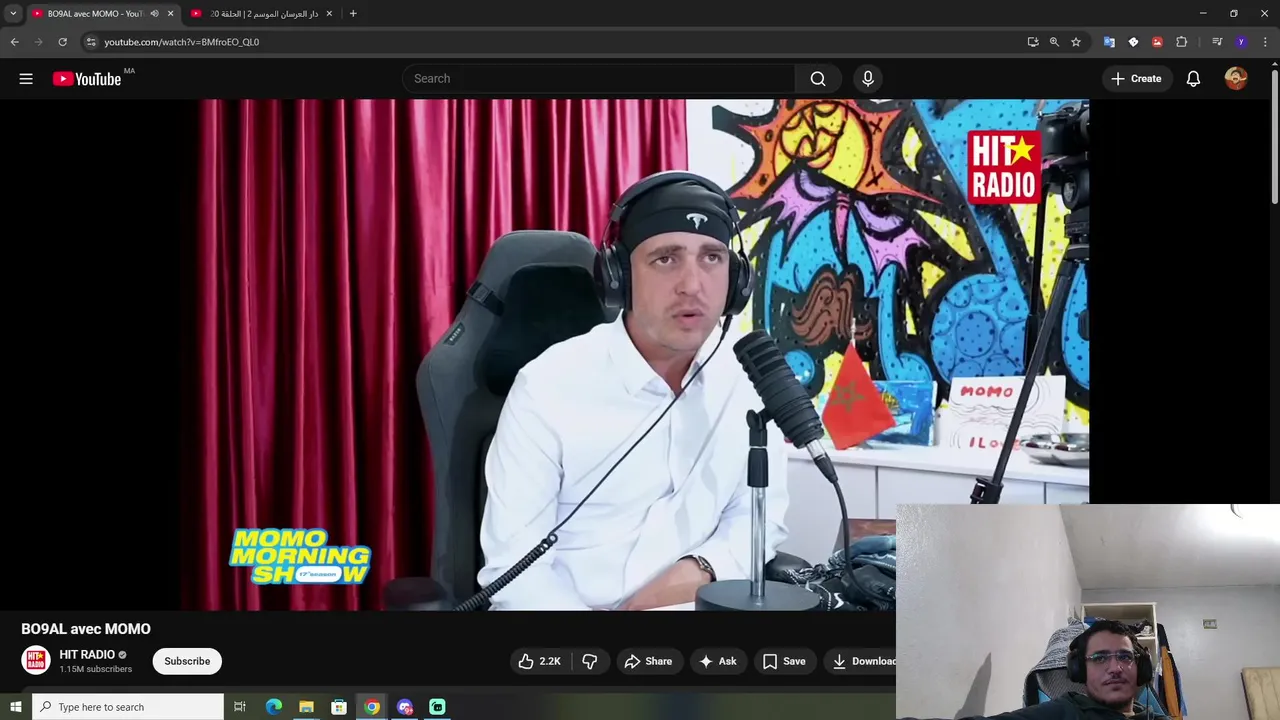Dislike the BO9AL avec MOMO video
Viewport: 1280px width, 720px height.
(x=590, y=661)
